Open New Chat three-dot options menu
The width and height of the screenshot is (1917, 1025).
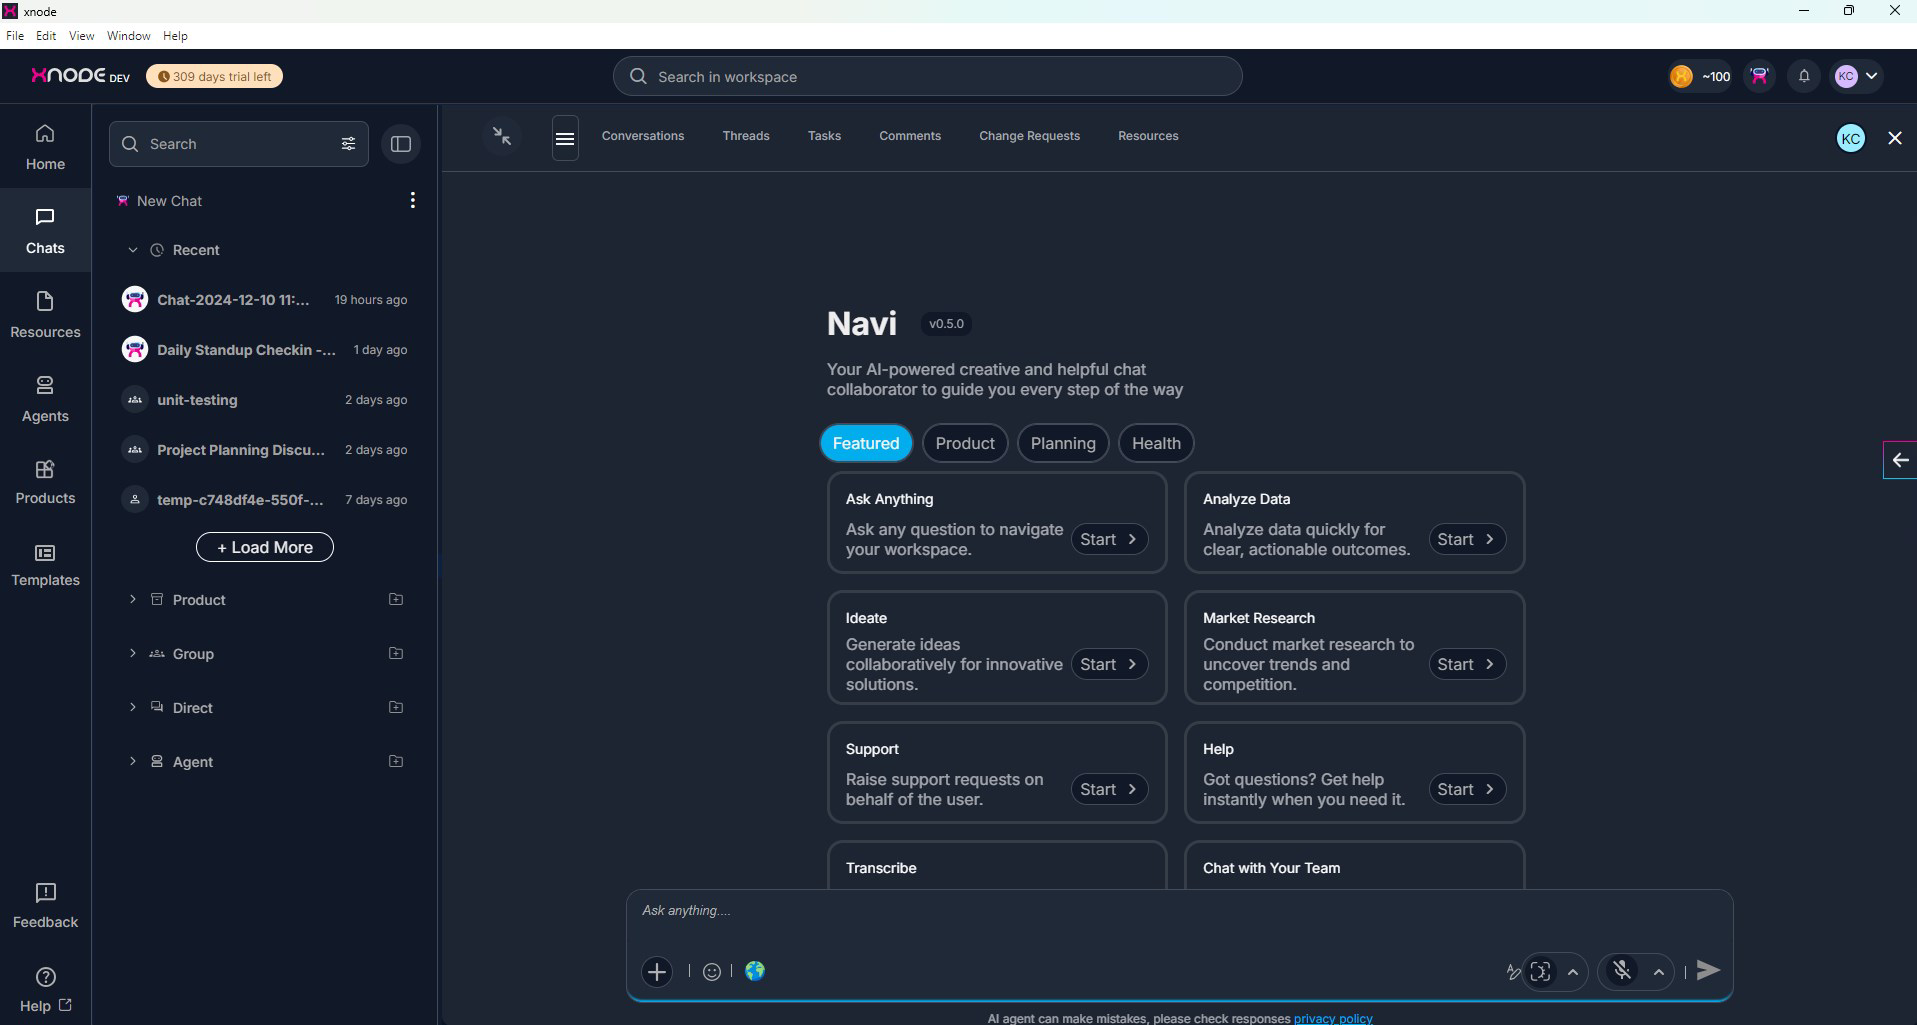[412, 200]
